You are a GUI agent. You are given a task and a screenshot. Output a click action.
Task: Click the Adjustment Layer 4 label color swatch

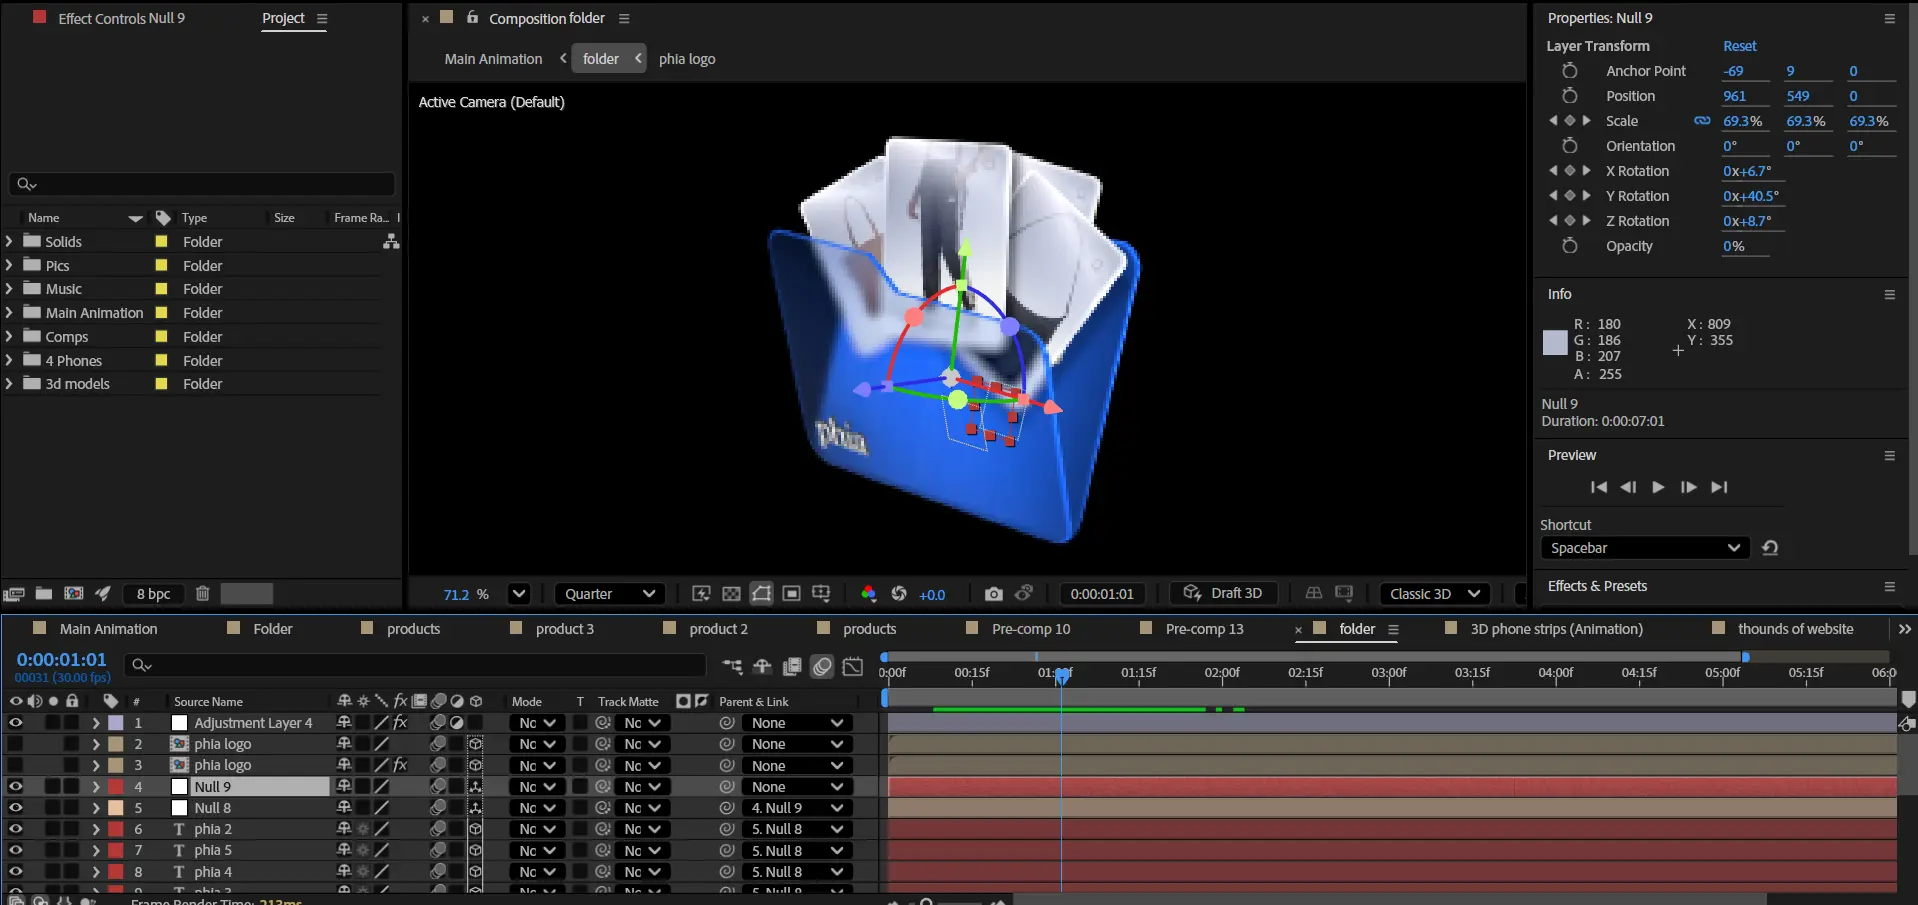pyautogui.click(x=116, y=723)
